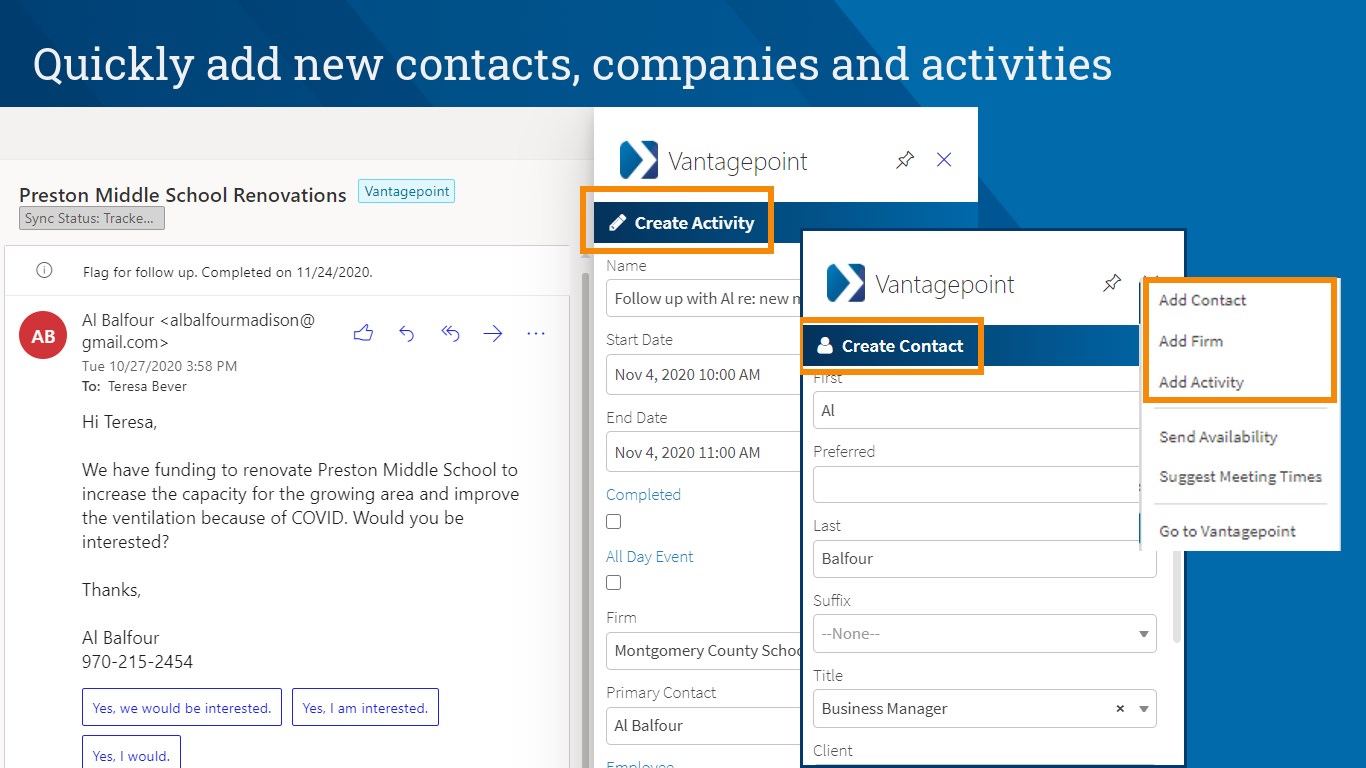Expand the Title dropdown arrow
This screenshot has width=1366, height=768.
click(x=1144, y=709)
